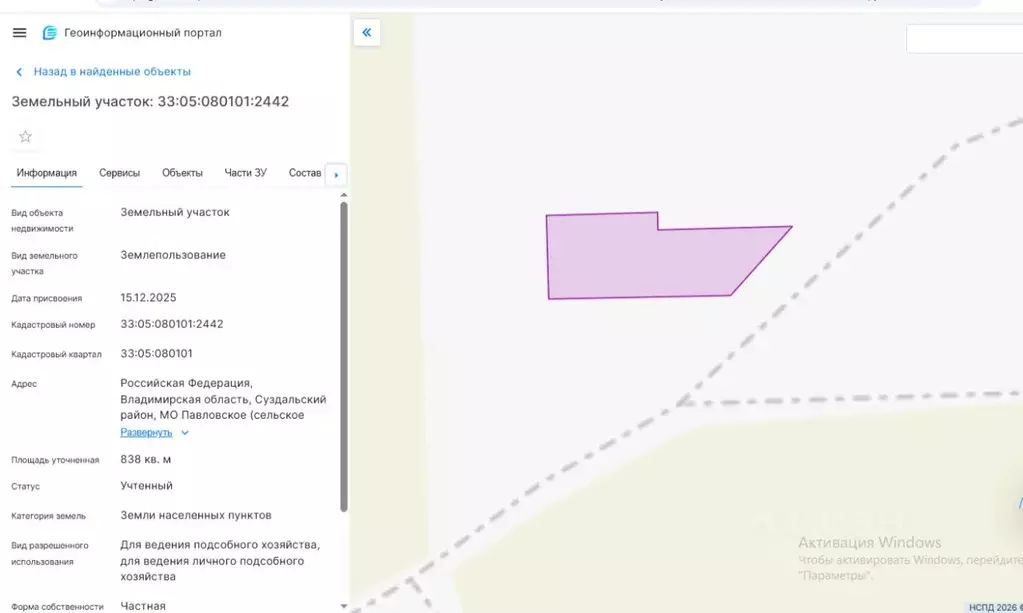Click the info panel scrollbar thumb
The height and width of the screenshot is (613, 1023).
pos(344,357)
